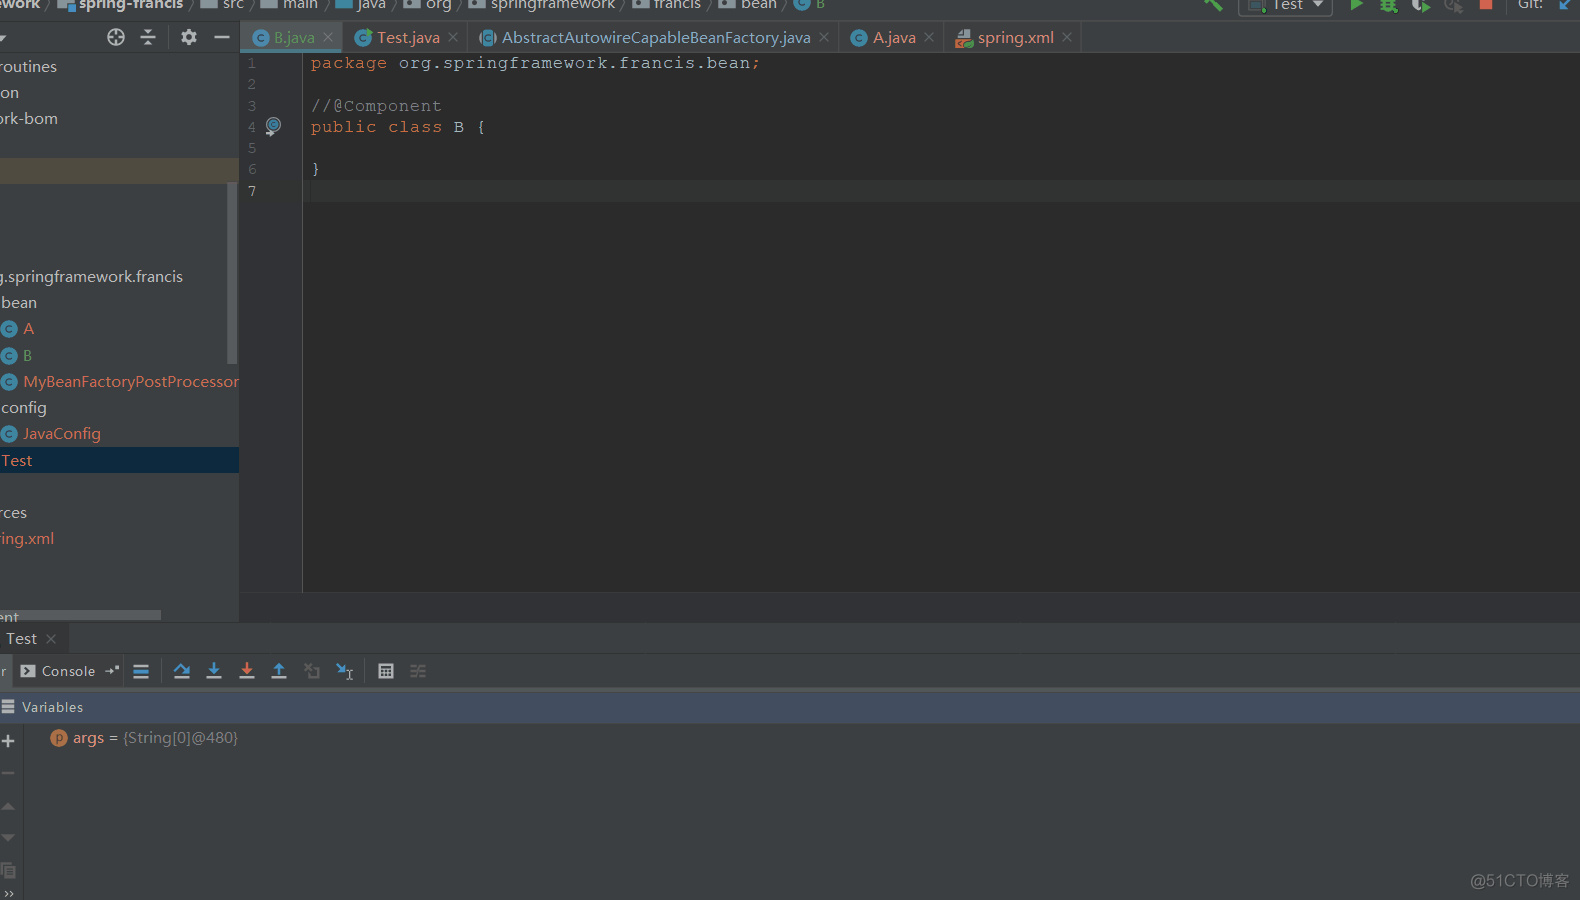Close the A.java tab
This screenshot has height=900, width=1580.
929,38
